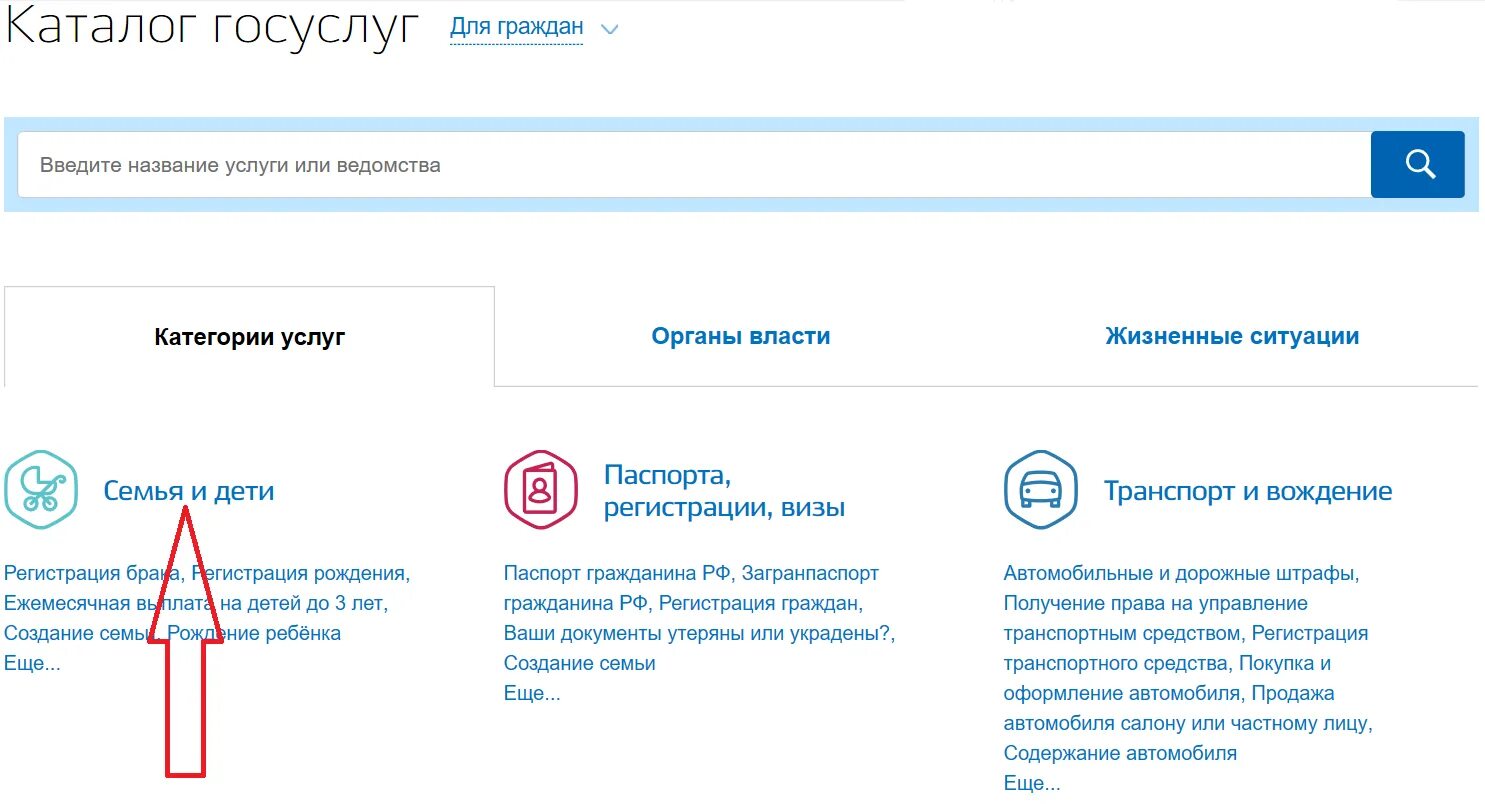Screen dimensions: 1485x804
Task: Open Ваши документы утеряны или украдены? link
Action: coord(698,634)
